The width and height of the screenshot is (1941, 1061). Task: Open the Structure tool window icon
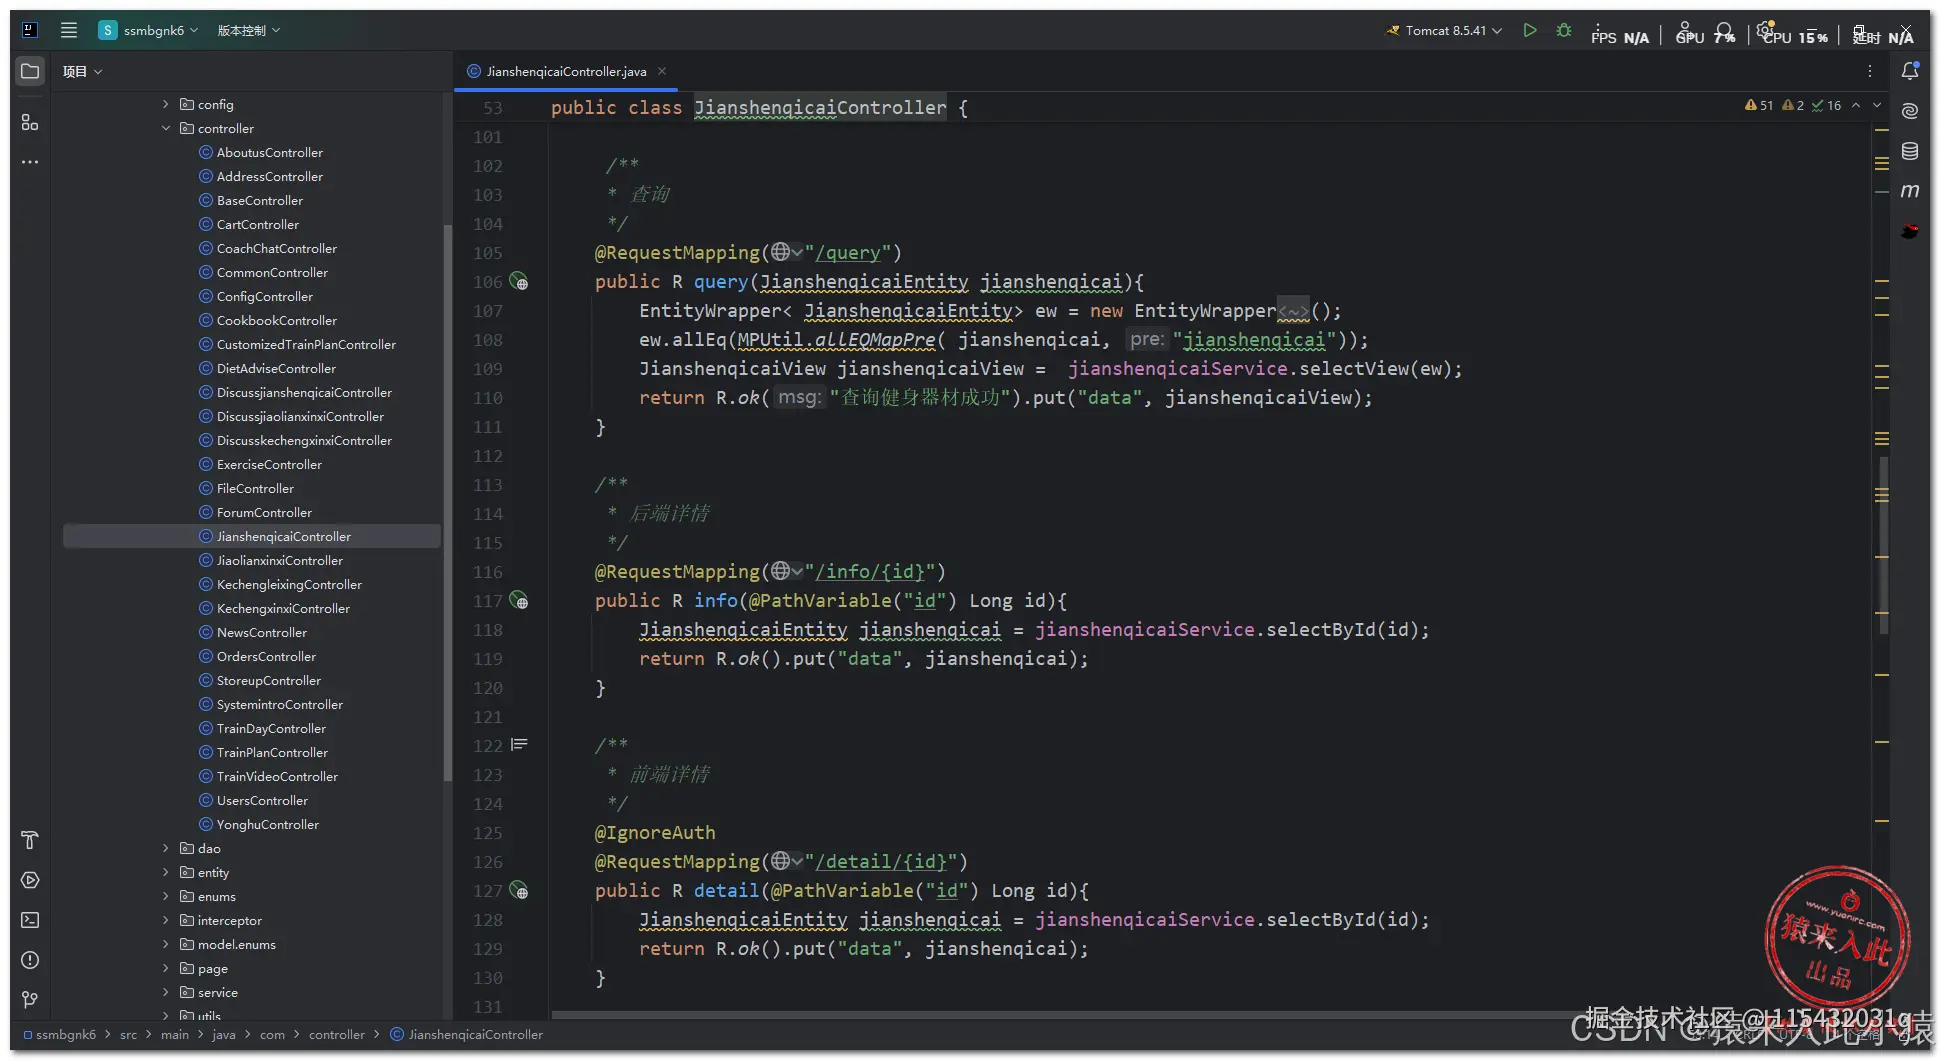coord(30,122)
